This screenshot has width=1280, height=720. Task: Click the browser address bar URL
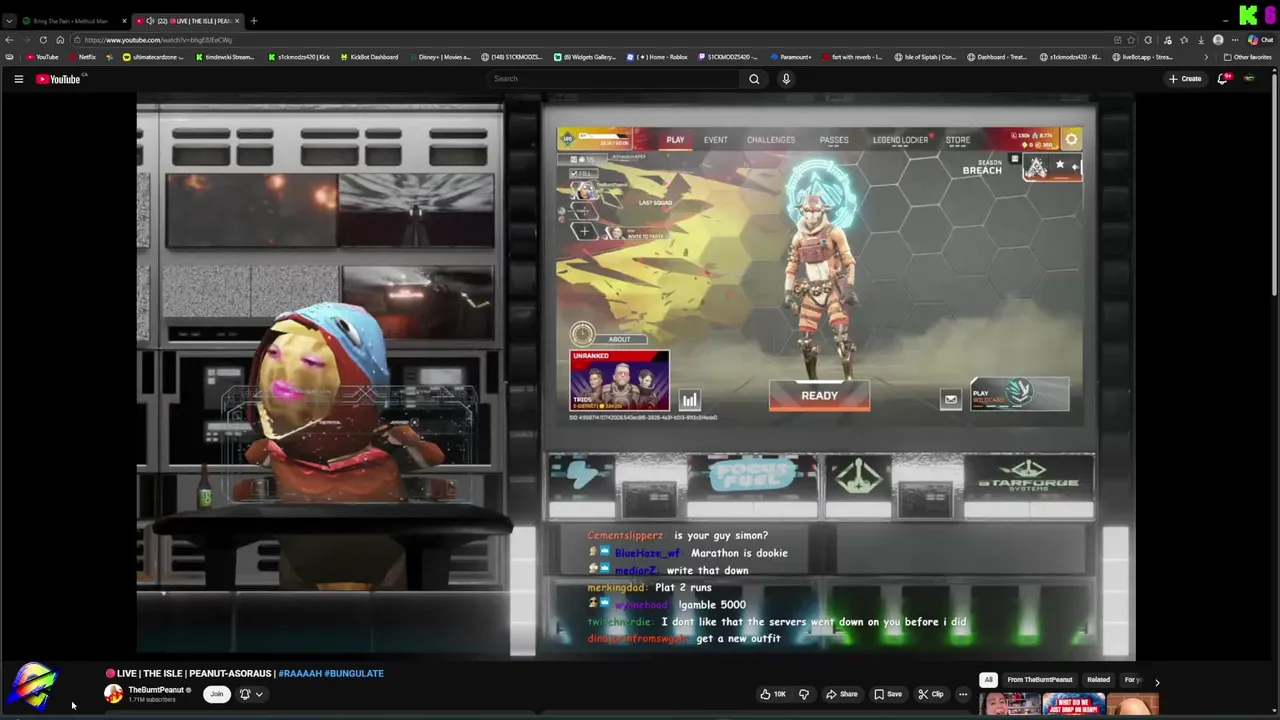[x=158, y=40]
